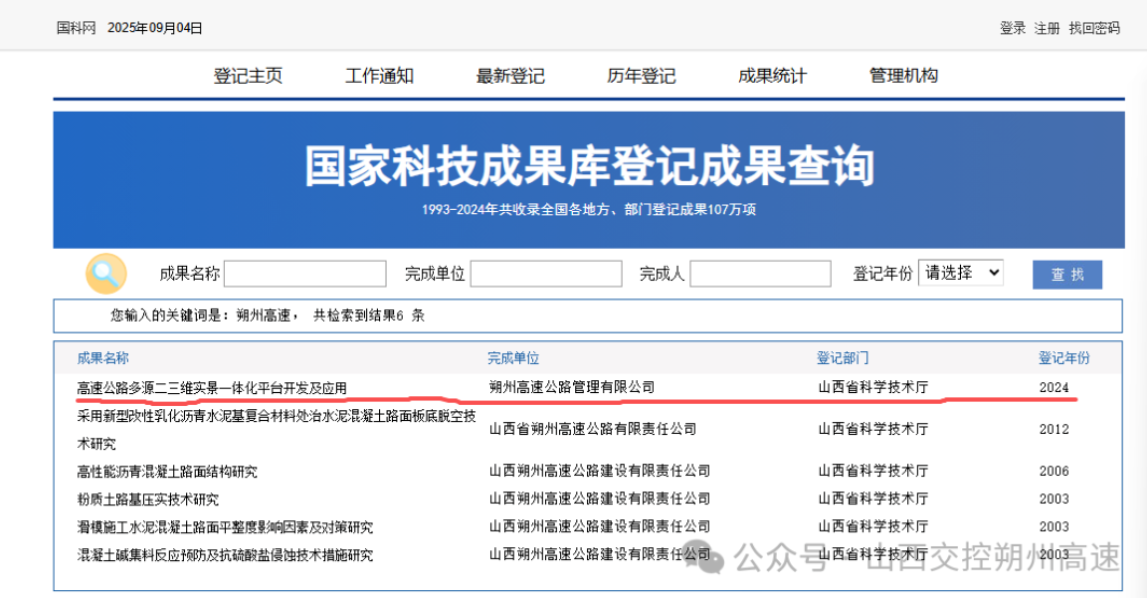The height and width of the screenshot is (598, 1147).
Task: Expand the 登记年份 请选择 dropdown
Action: 960,273
